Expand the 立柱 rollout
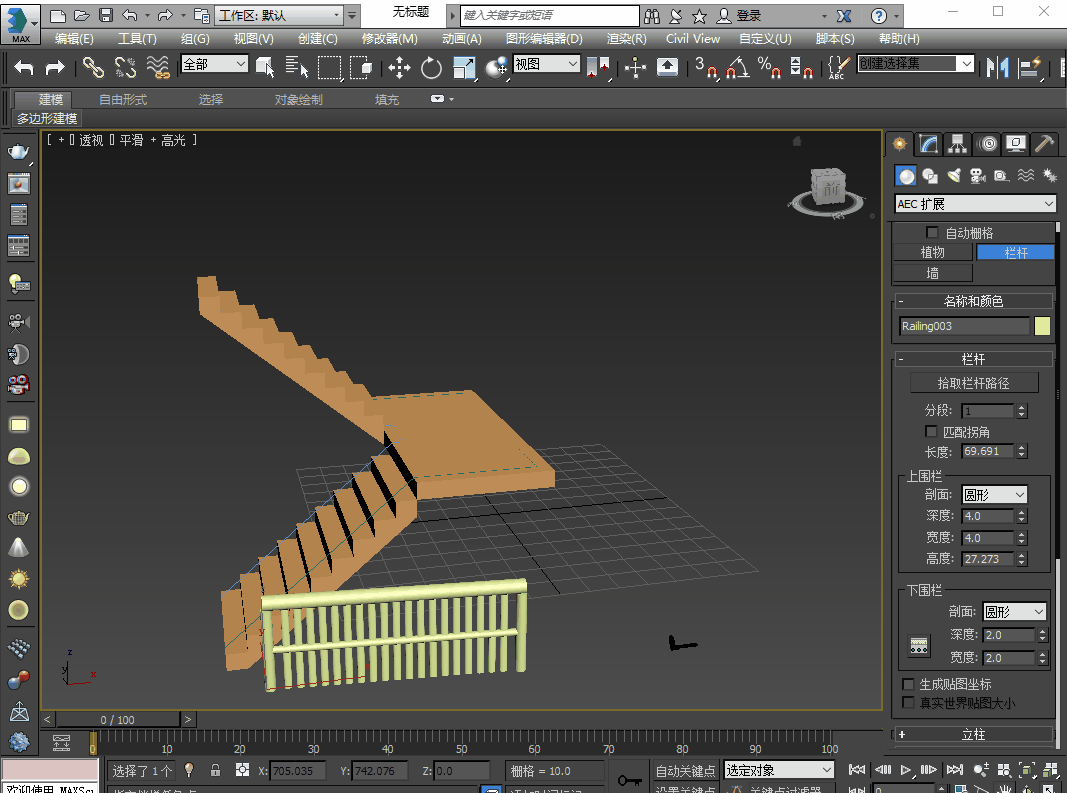Viewport: 1067px width, 793px height. 973,734
